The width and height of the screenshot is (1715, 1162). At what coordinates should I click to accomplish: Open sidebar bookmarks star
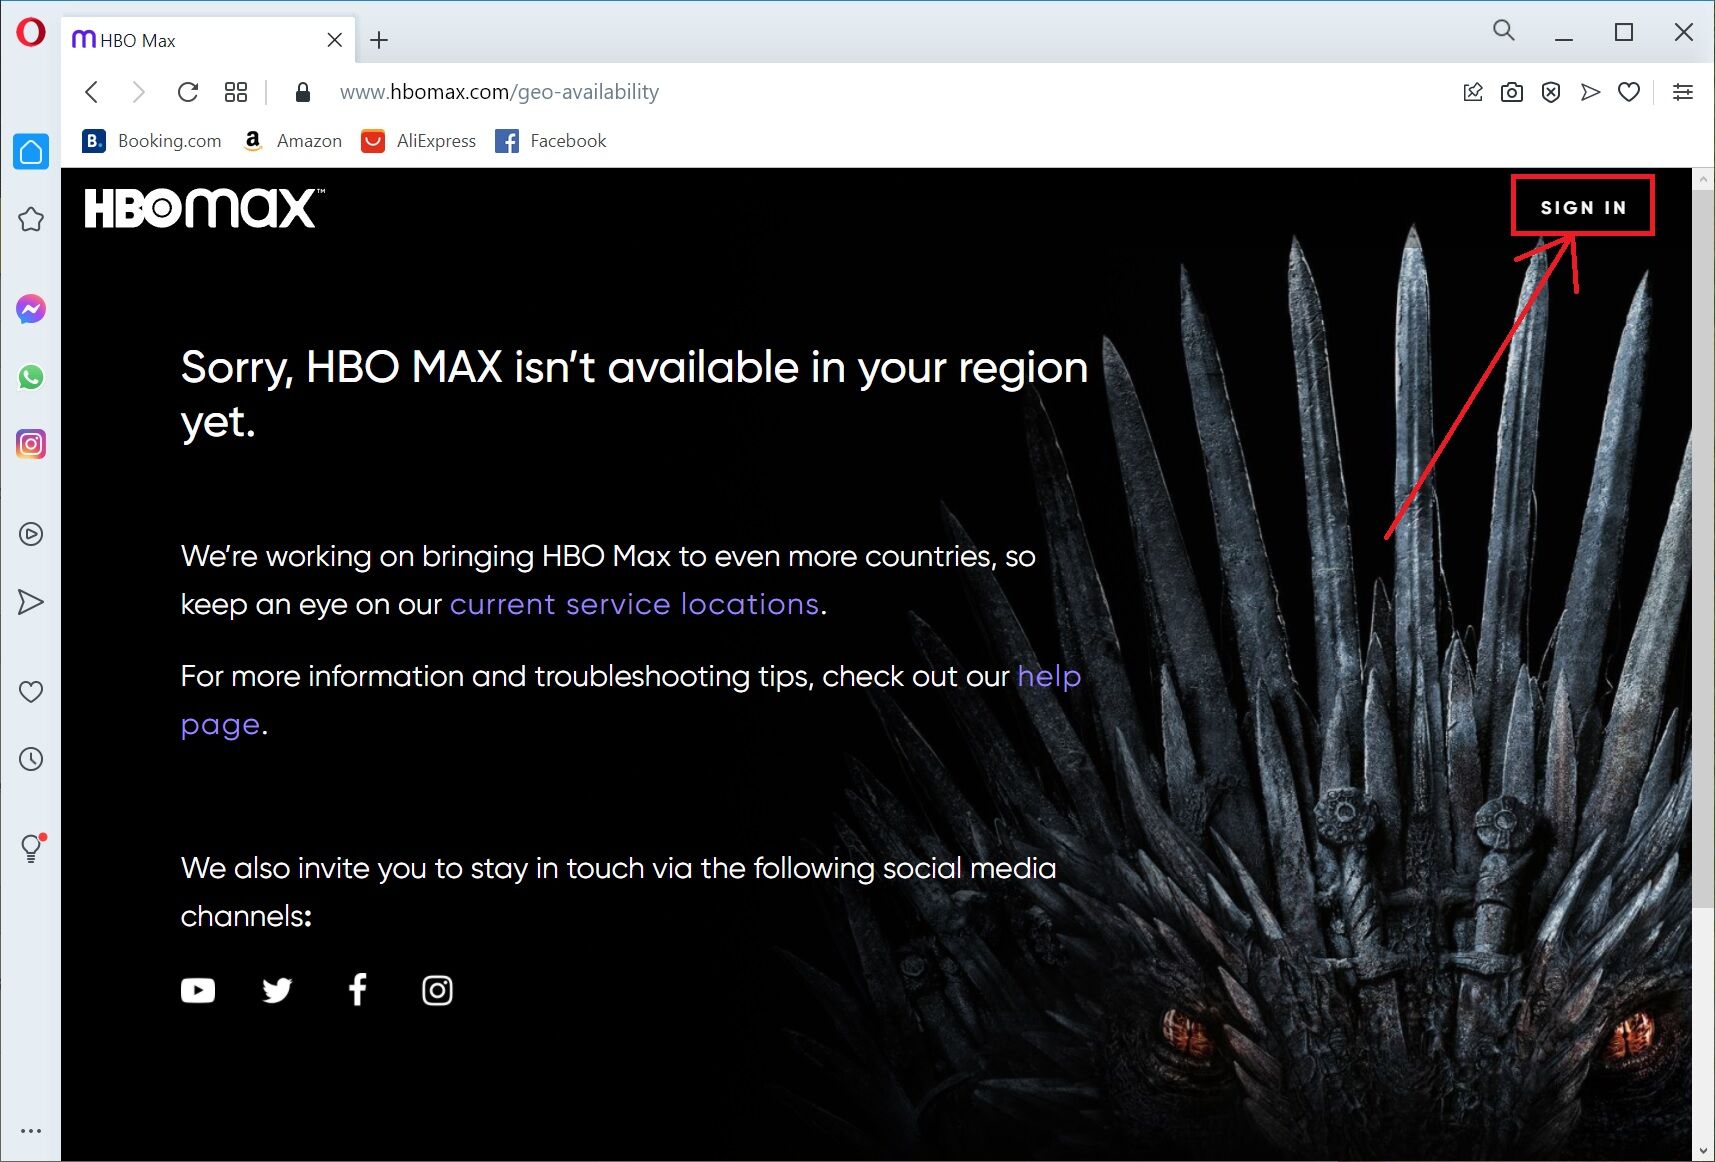tap(31, 220)
